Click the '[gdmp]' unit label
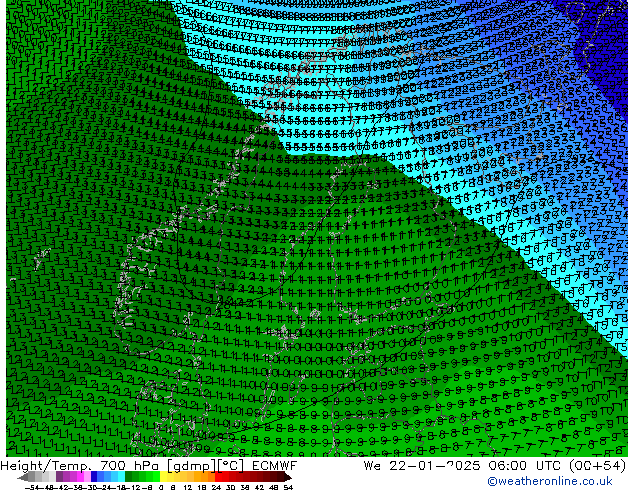Image resolution: width=634 pixels, height=490 pixels. (192, 466)
